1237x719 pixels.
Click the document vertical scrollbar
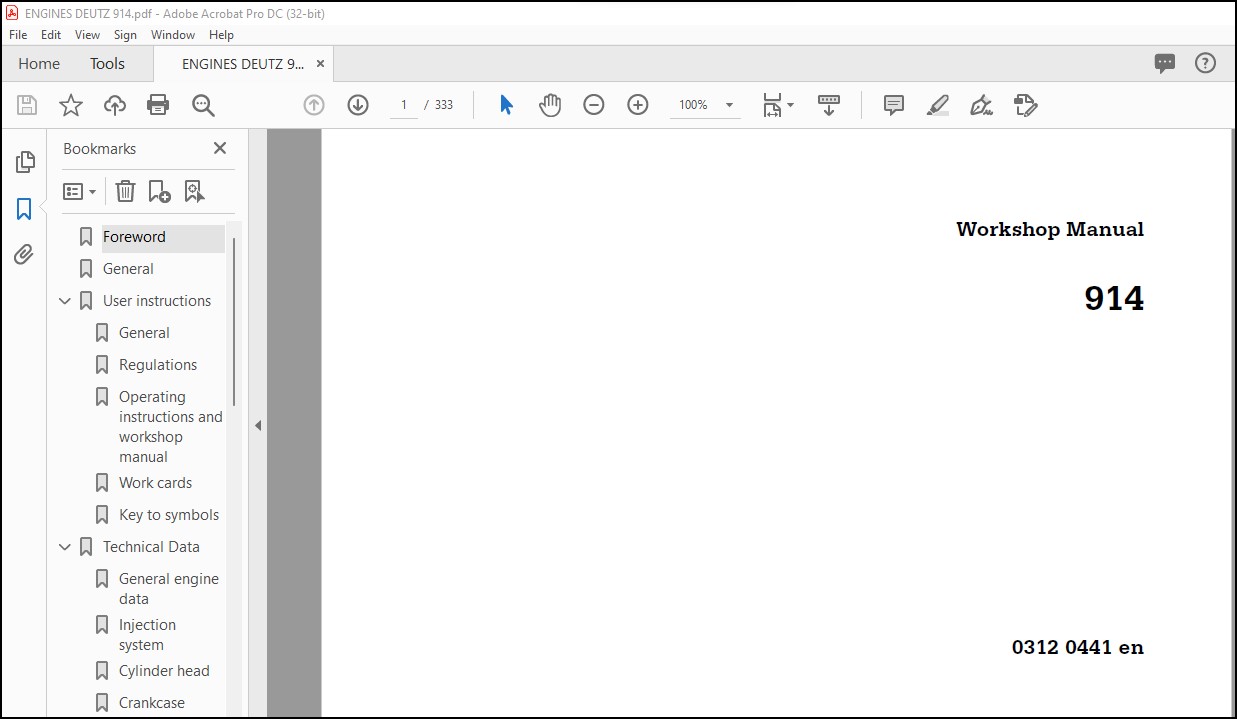[1232, 422]
